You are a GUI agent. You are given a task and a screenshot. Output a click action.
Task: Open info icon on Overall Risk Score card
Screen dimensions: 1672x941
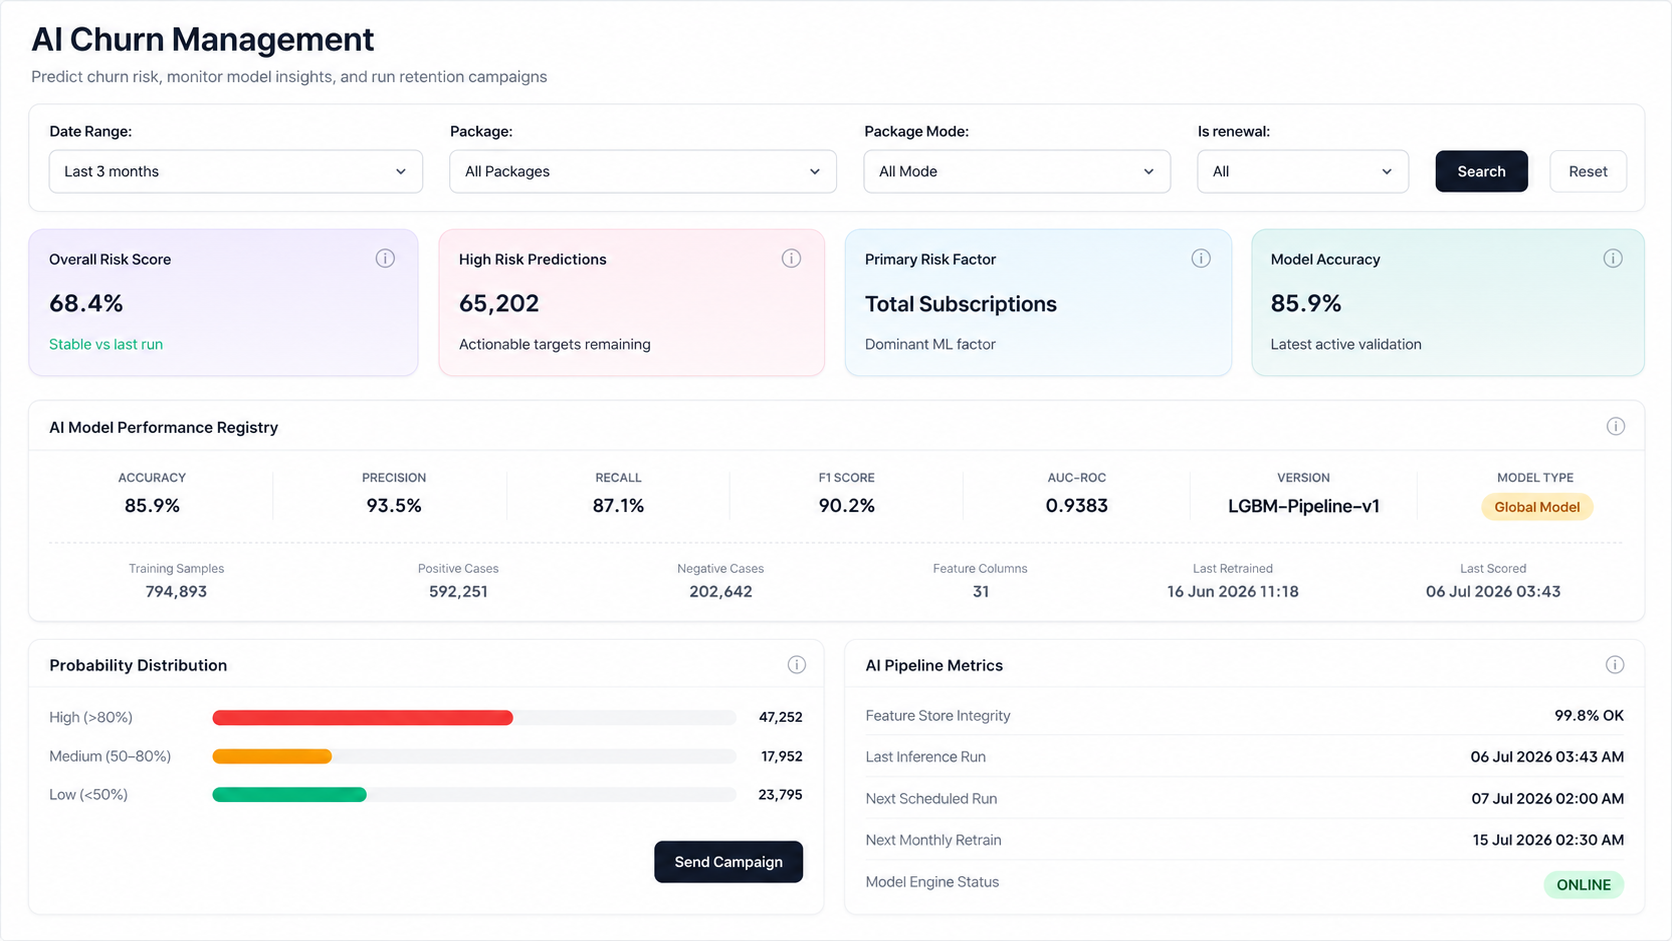tap(385, 258)
